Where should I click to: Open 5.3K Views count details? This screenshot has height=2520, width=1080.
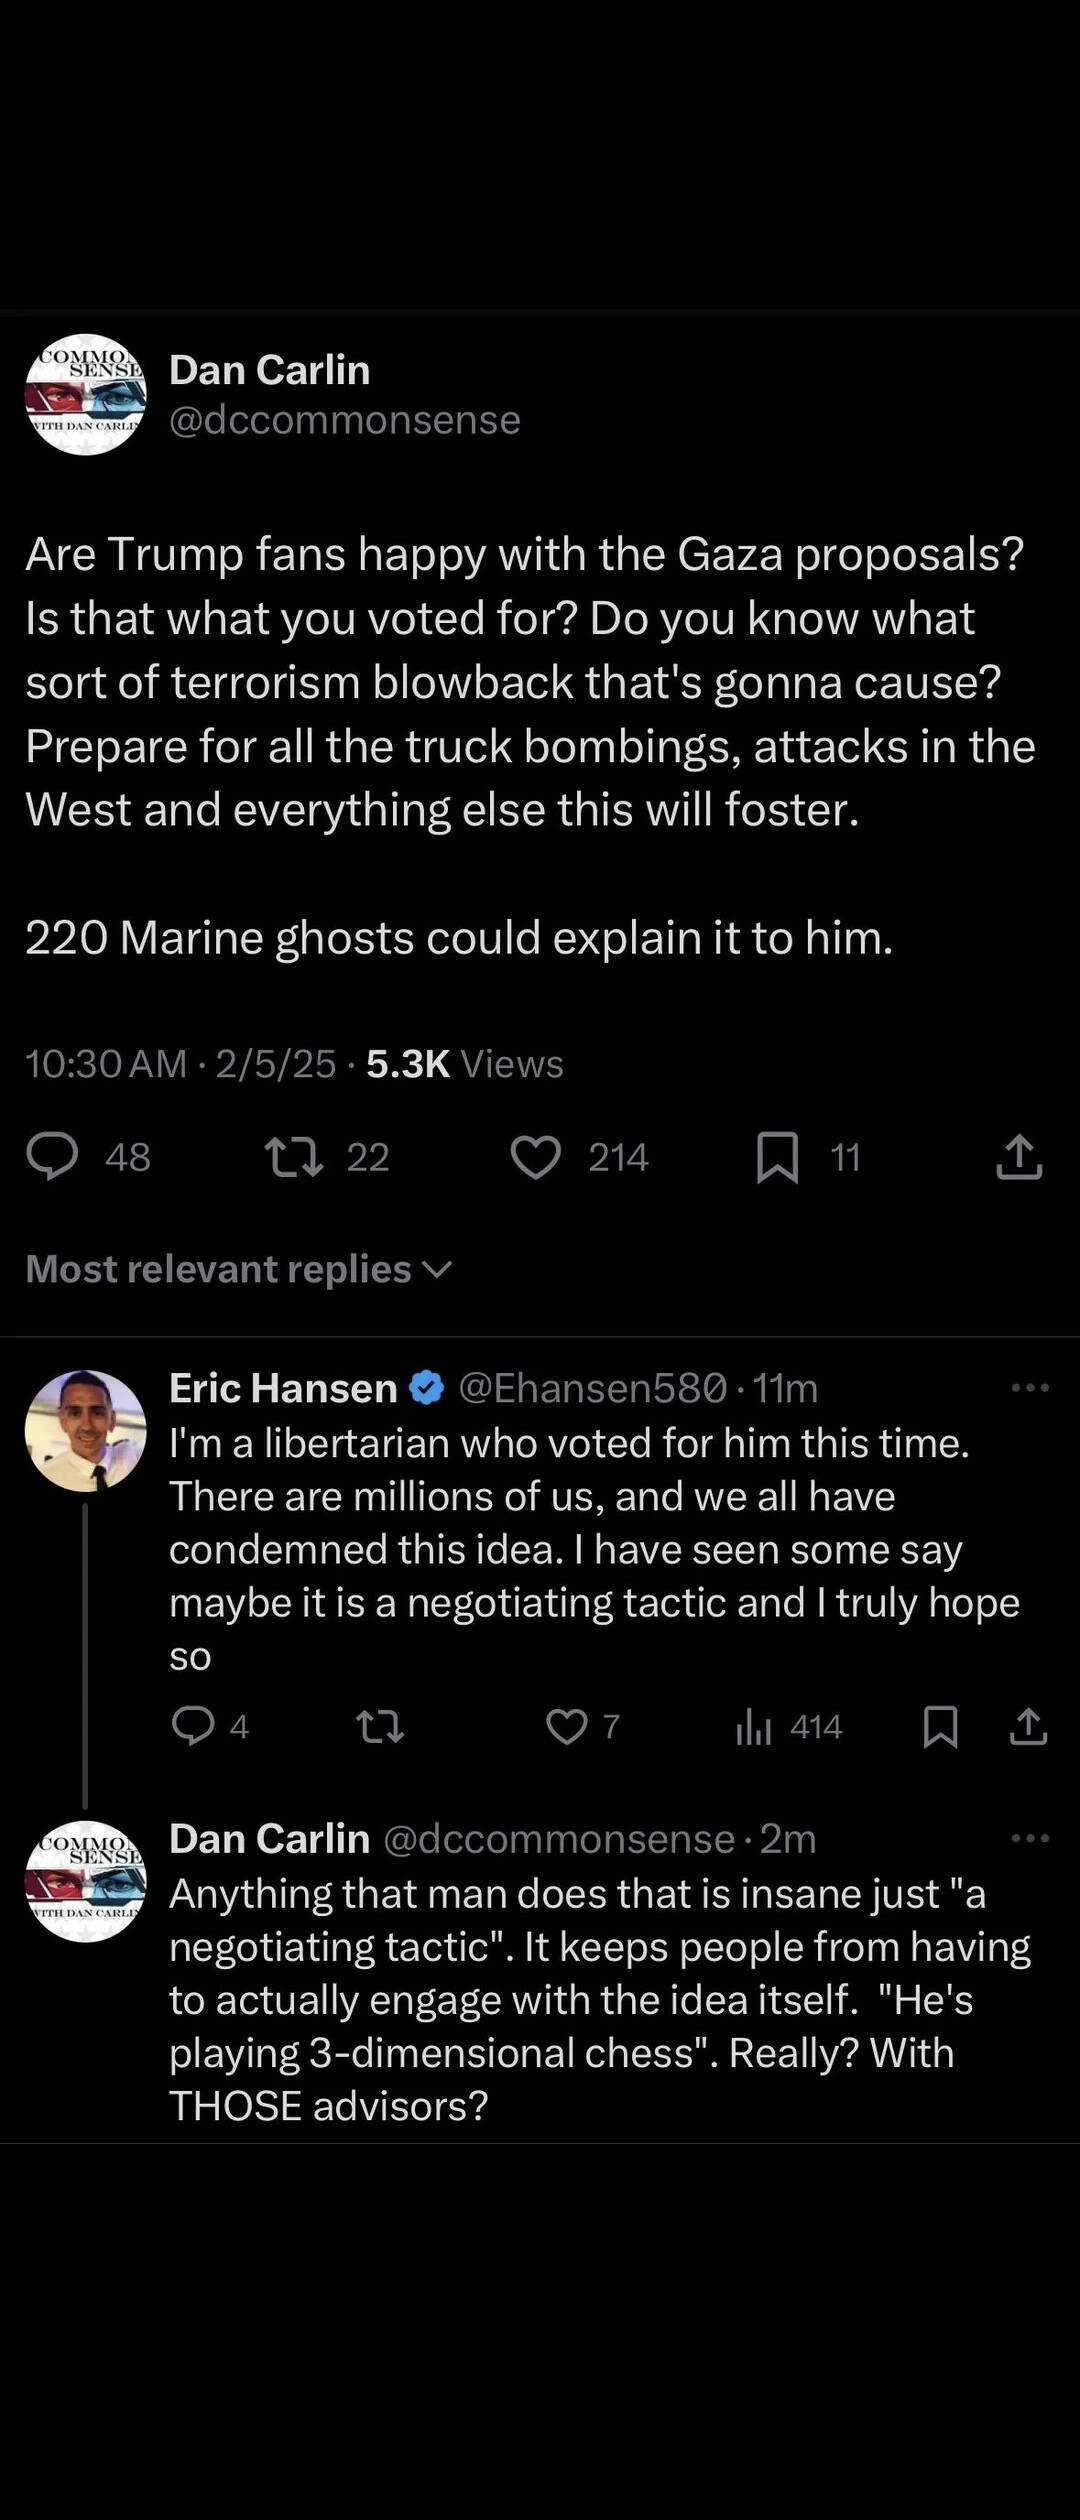pyautogui.click(x=465, y=1064)
